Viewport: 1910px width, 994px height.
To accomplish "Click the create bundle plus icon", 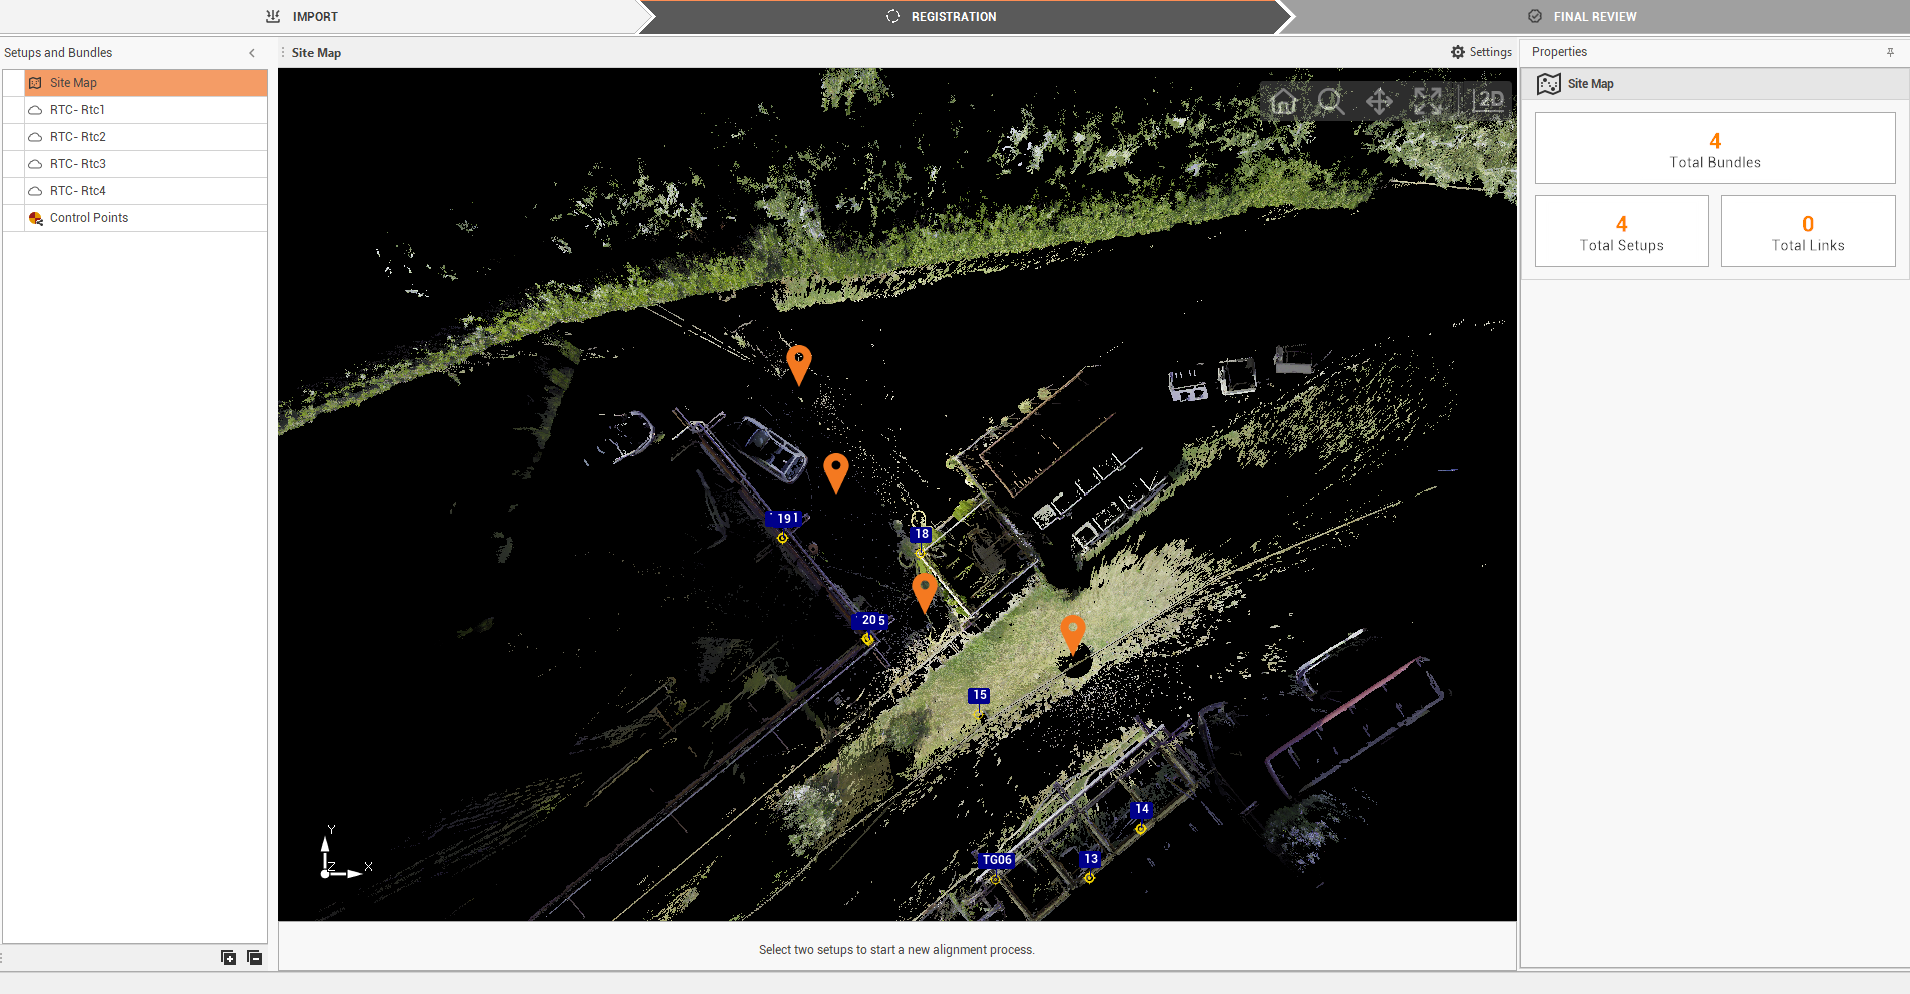I will click(228, 957).
